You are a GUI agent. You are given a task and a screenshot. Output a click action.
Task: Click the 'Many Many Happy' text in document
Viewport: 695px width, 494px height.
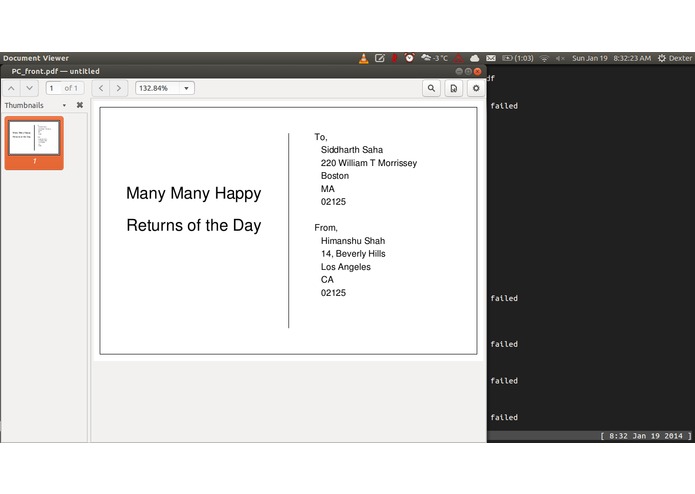tap(194, 194)
